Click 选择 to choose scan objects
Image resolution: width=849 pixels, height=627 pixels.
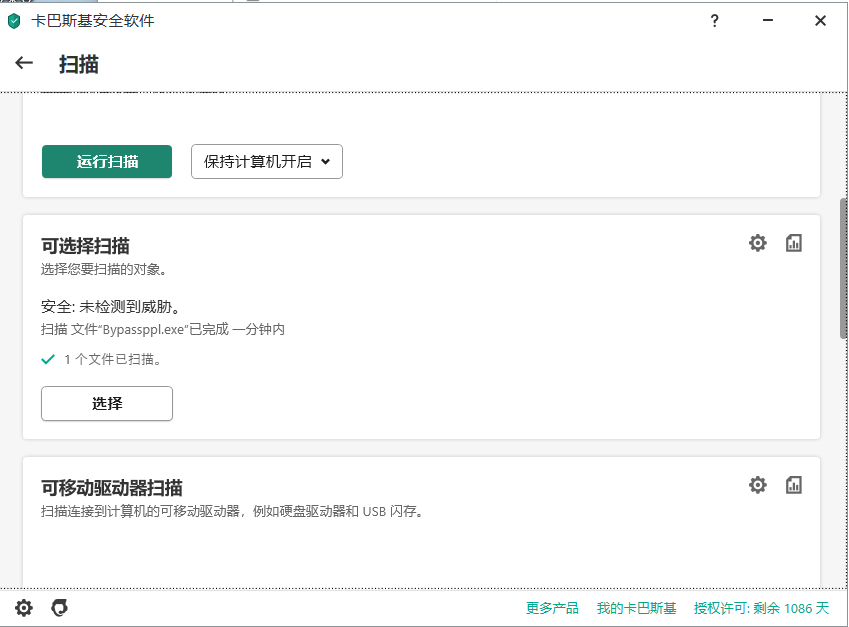coord(106,403)
